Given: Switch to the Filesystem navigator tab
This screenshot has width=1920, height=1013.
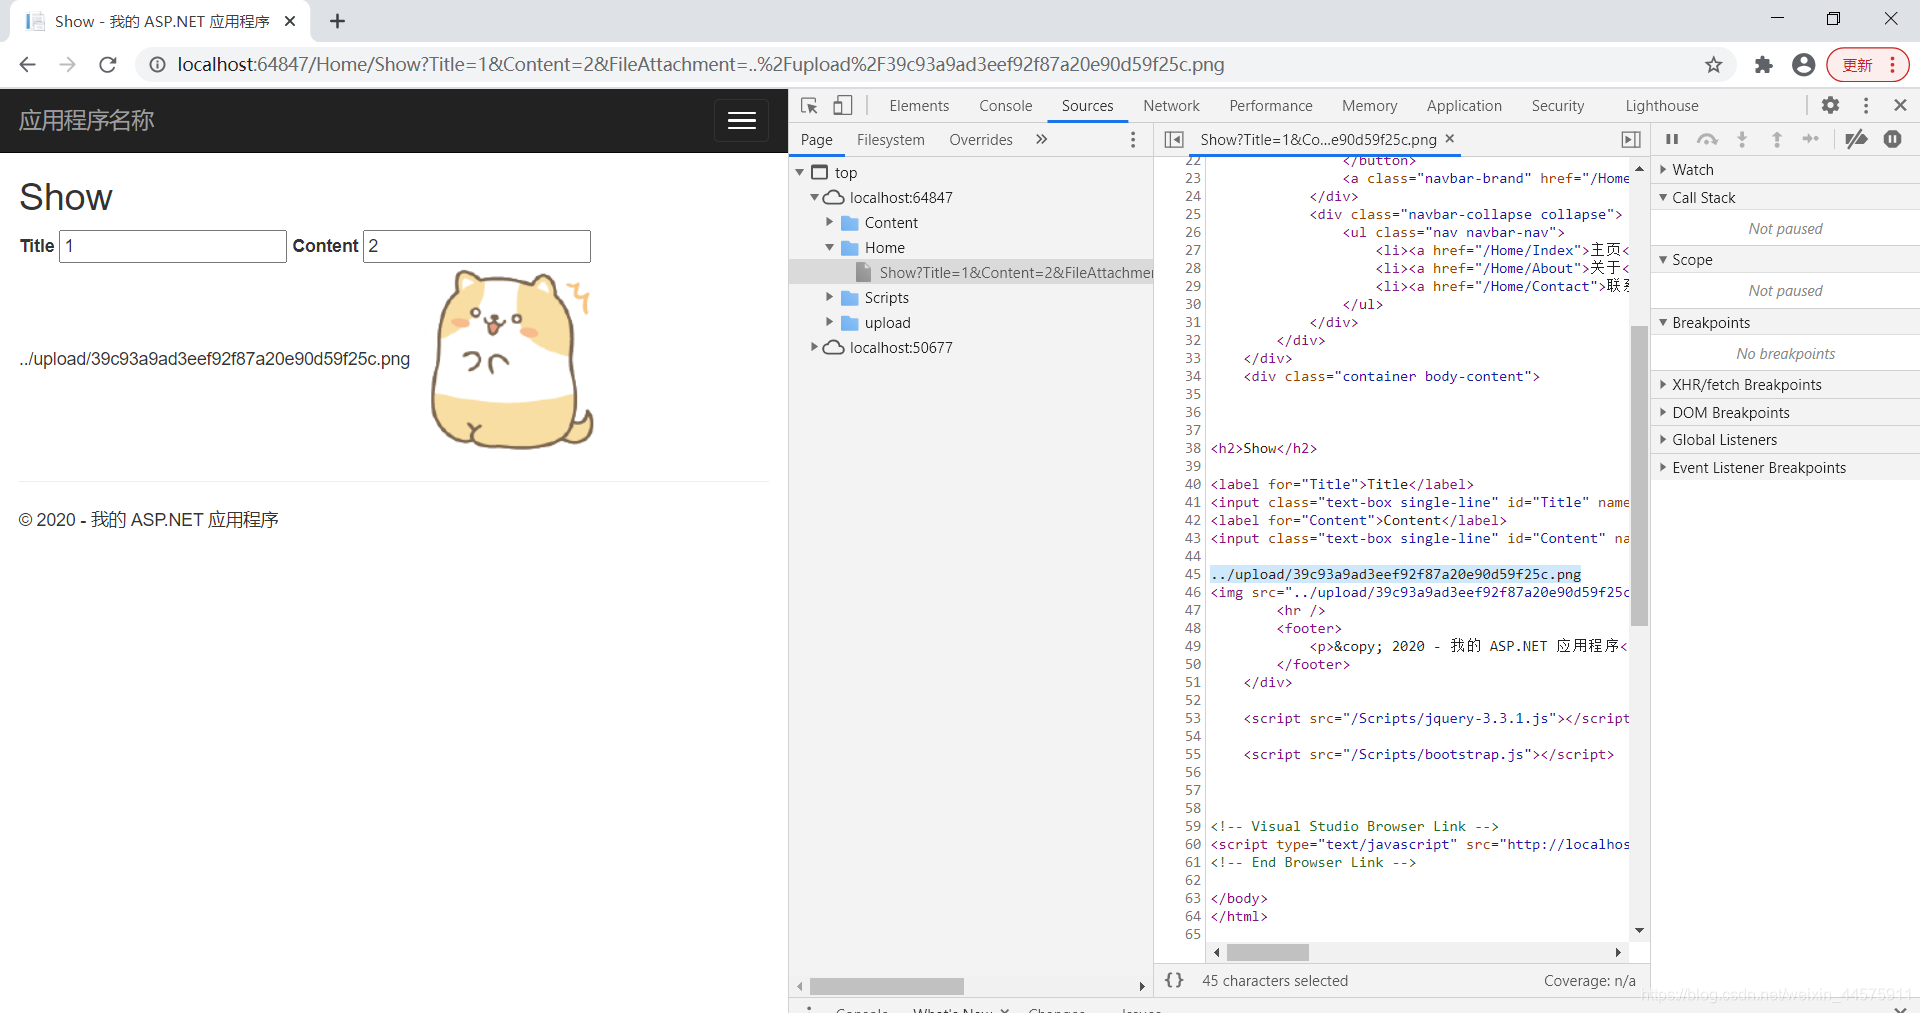Looking at the screenshot, I should coord(890,140).
